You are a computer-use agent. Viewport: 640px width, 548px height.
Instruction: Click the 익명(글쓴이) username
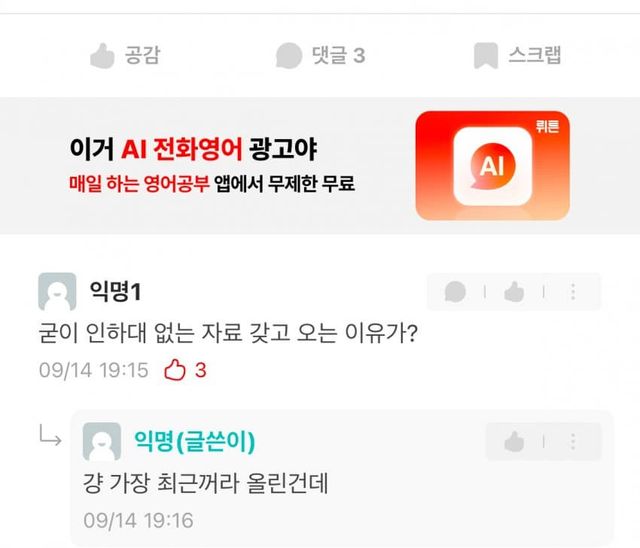[195, 441]
